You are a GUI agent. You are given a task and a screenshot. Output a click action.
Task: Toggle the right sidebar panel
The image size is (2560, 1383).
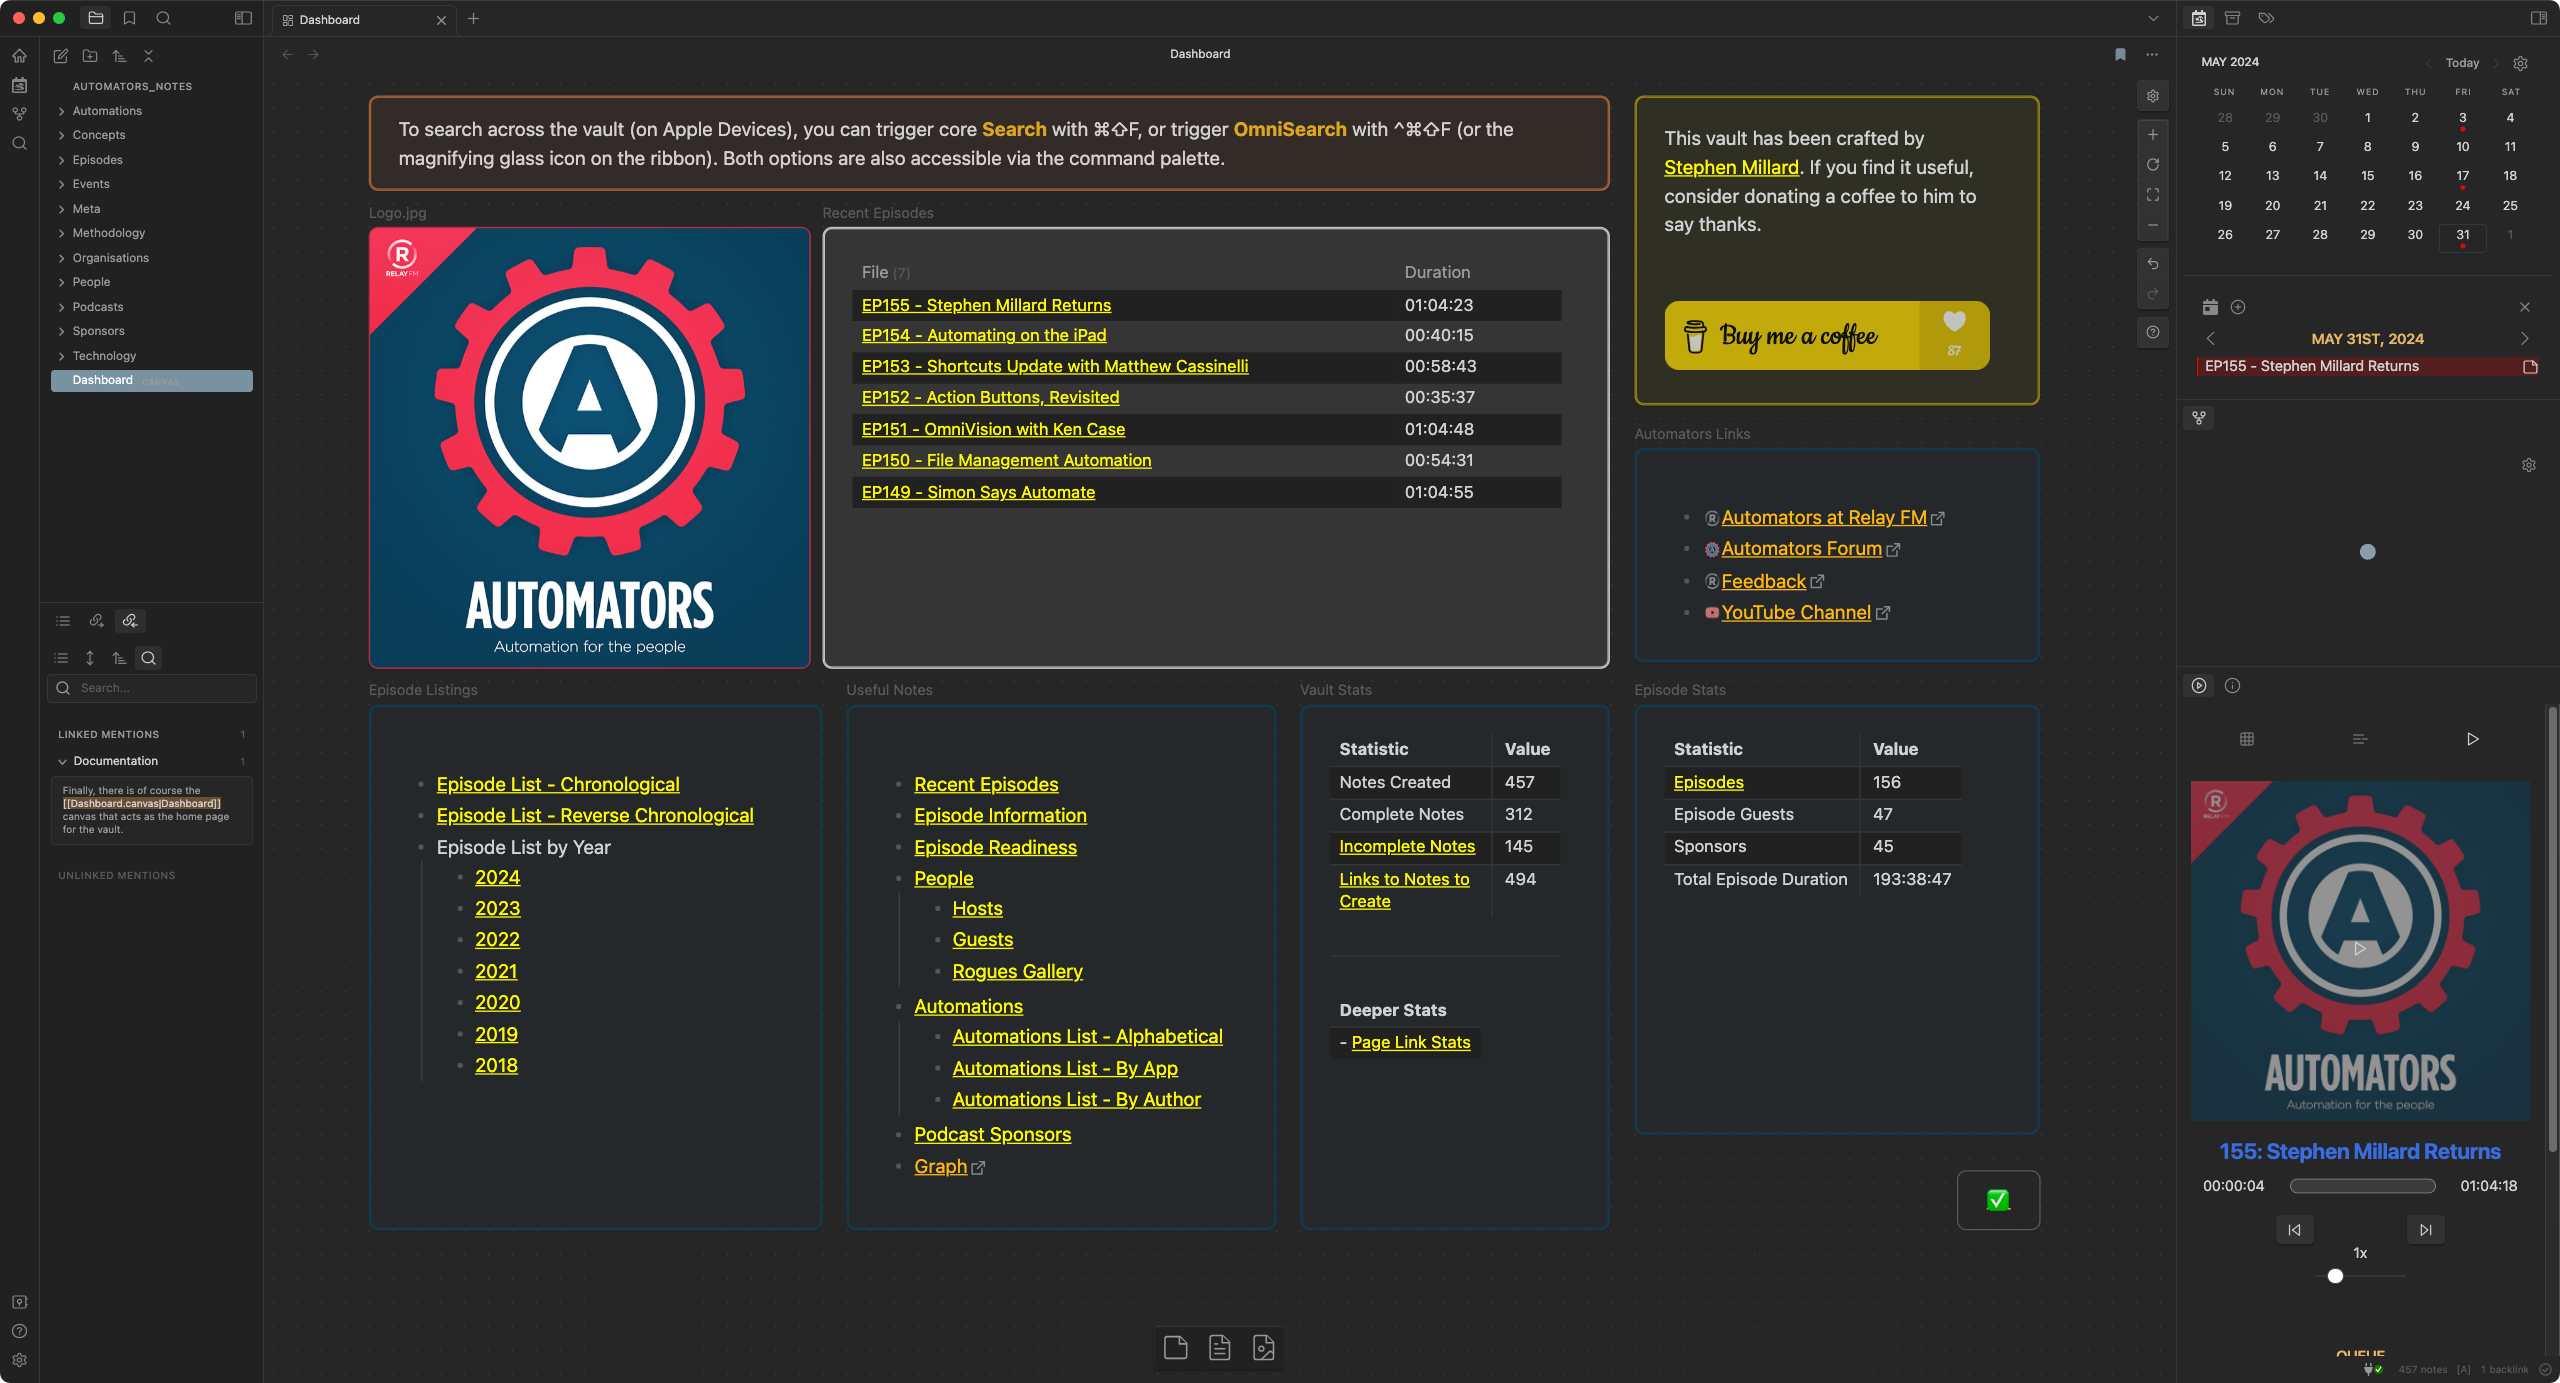(2538, 18)
